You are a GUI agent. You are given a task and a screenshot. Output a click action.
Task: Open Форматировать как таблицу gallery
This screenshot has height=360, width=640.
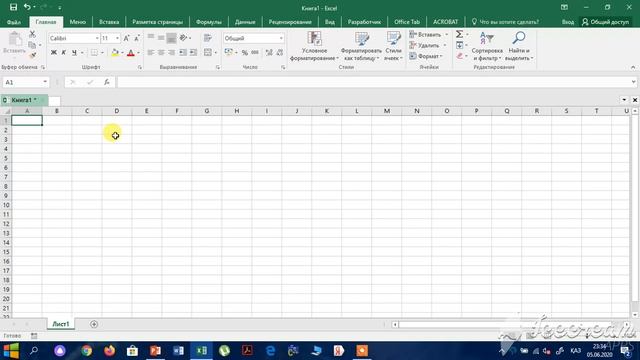tap(361, 46)
